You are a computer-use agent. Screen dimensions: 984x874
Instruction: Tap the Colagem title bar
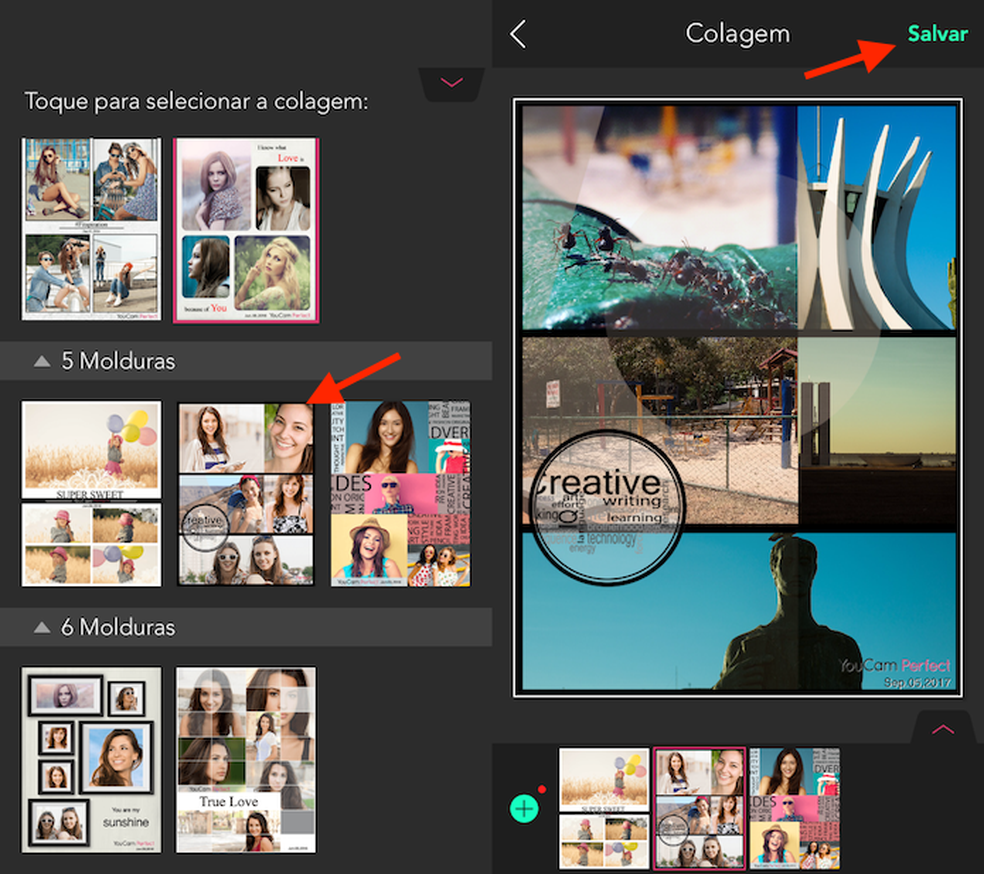(737, 33)
